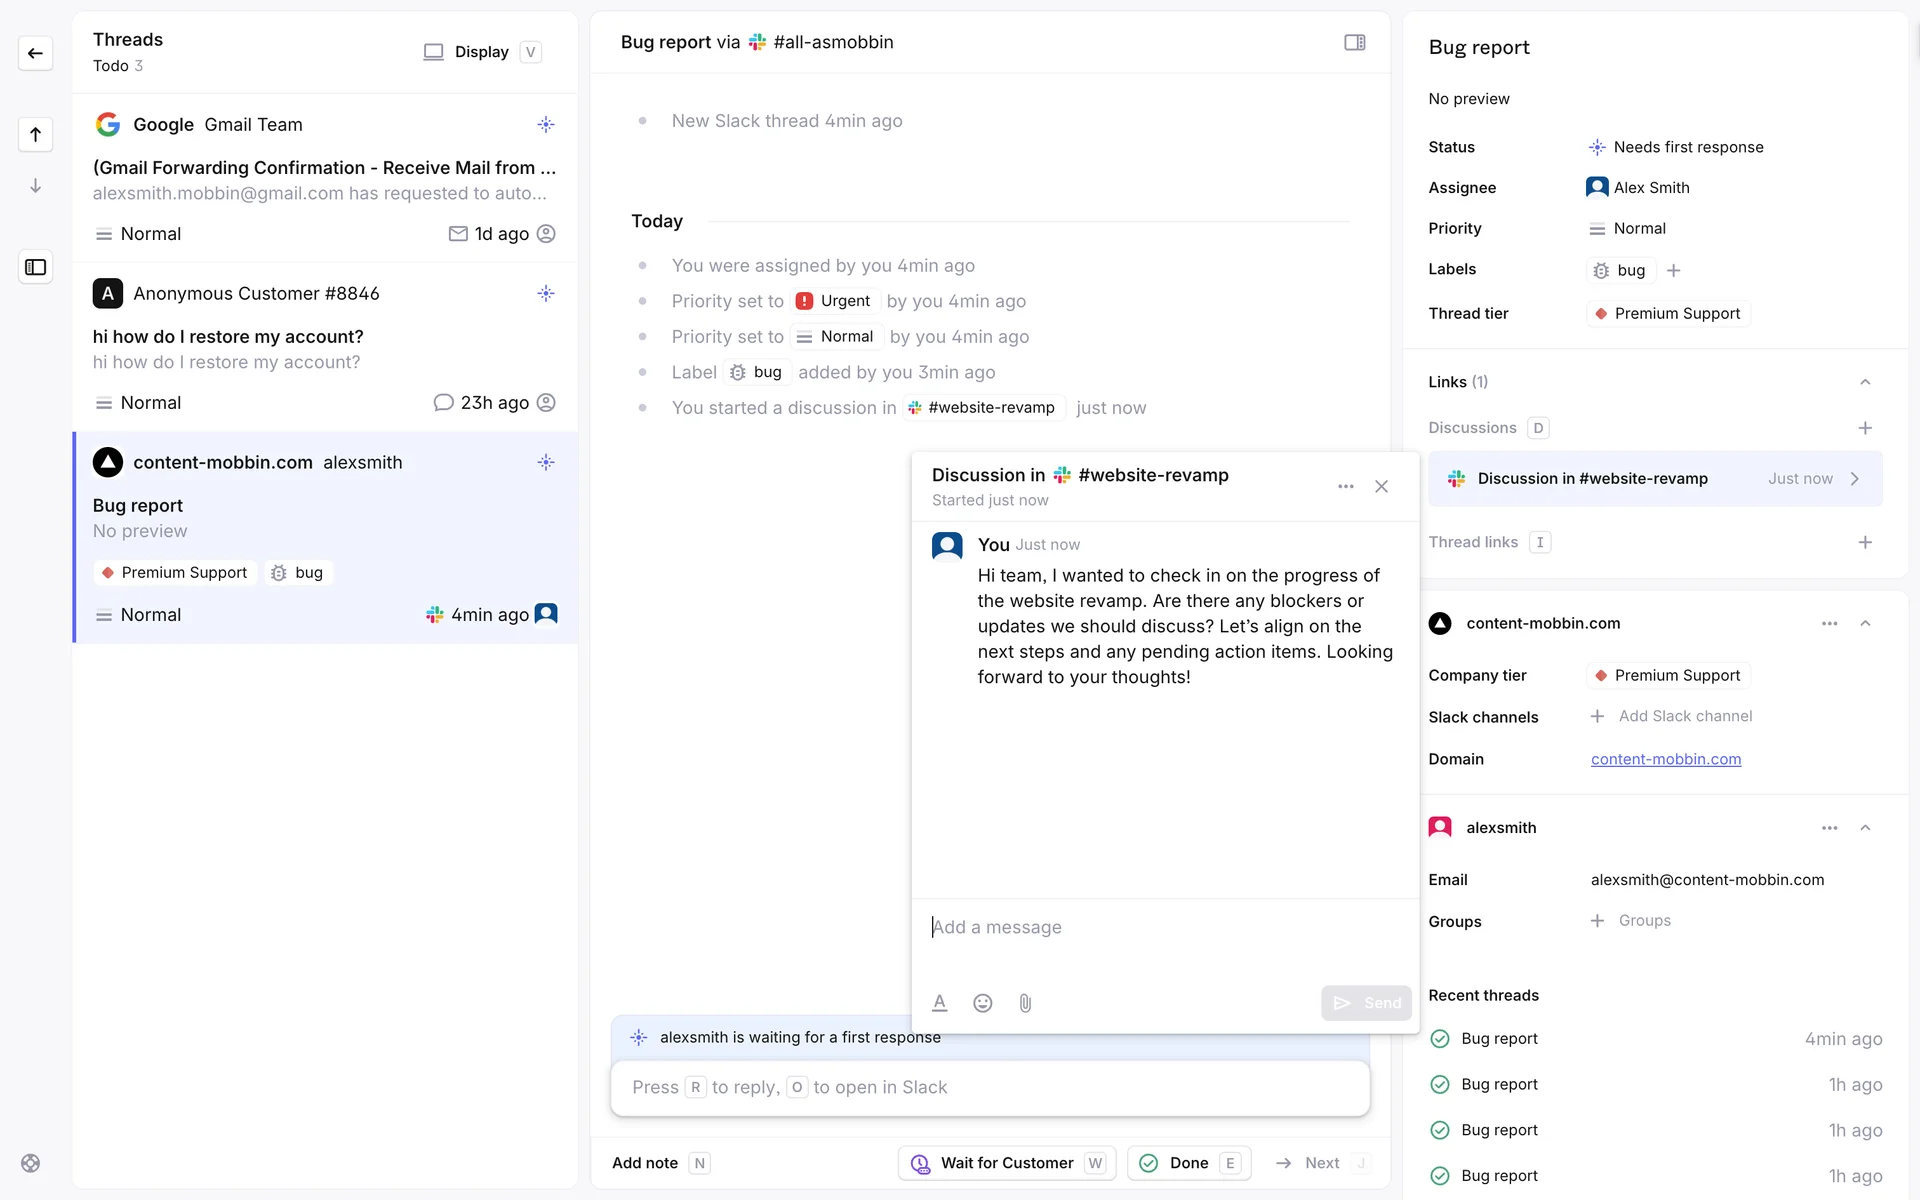
Task: Close the website-revamp discussion popup
Action: (x=1381, y=487)
